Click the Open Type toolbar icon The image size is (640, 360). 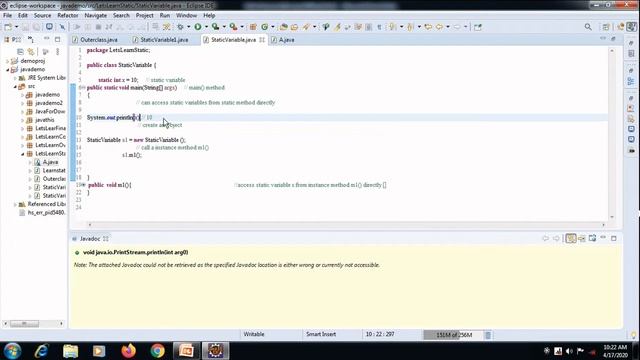pyautogui.click(x=283, y=27)
